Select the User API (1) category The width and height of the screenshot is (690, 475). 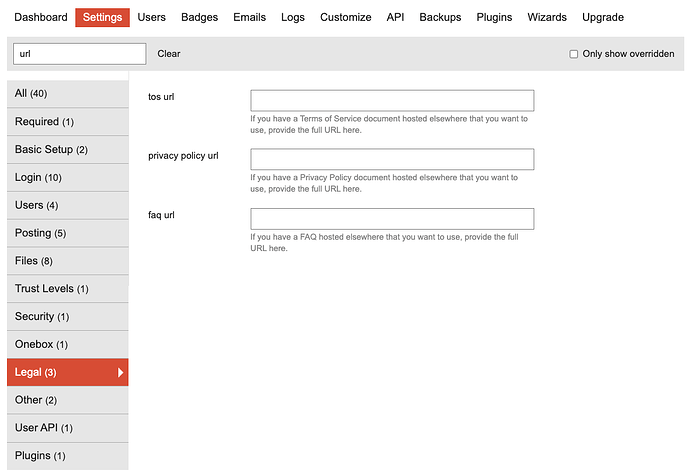point(68,427)
